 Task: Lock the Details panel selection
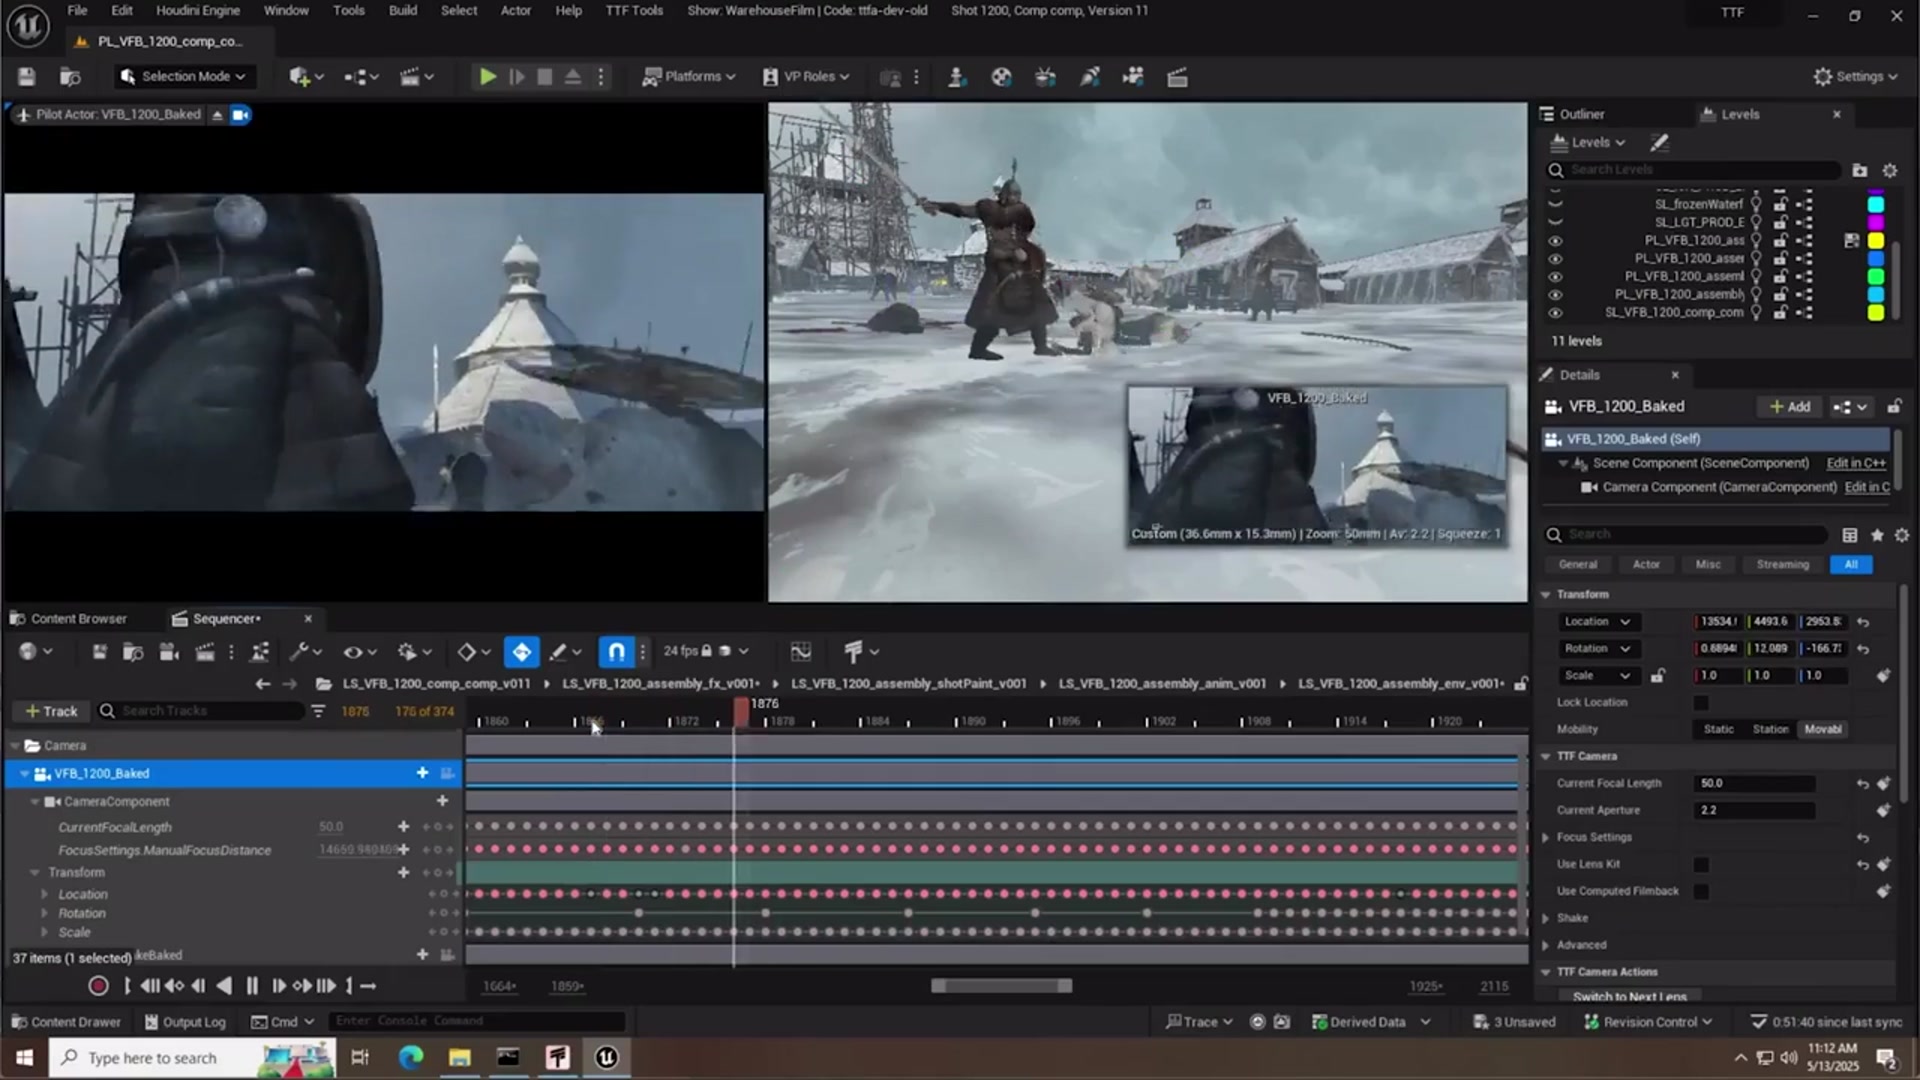pyautogui.click(x=1894, y=407)
